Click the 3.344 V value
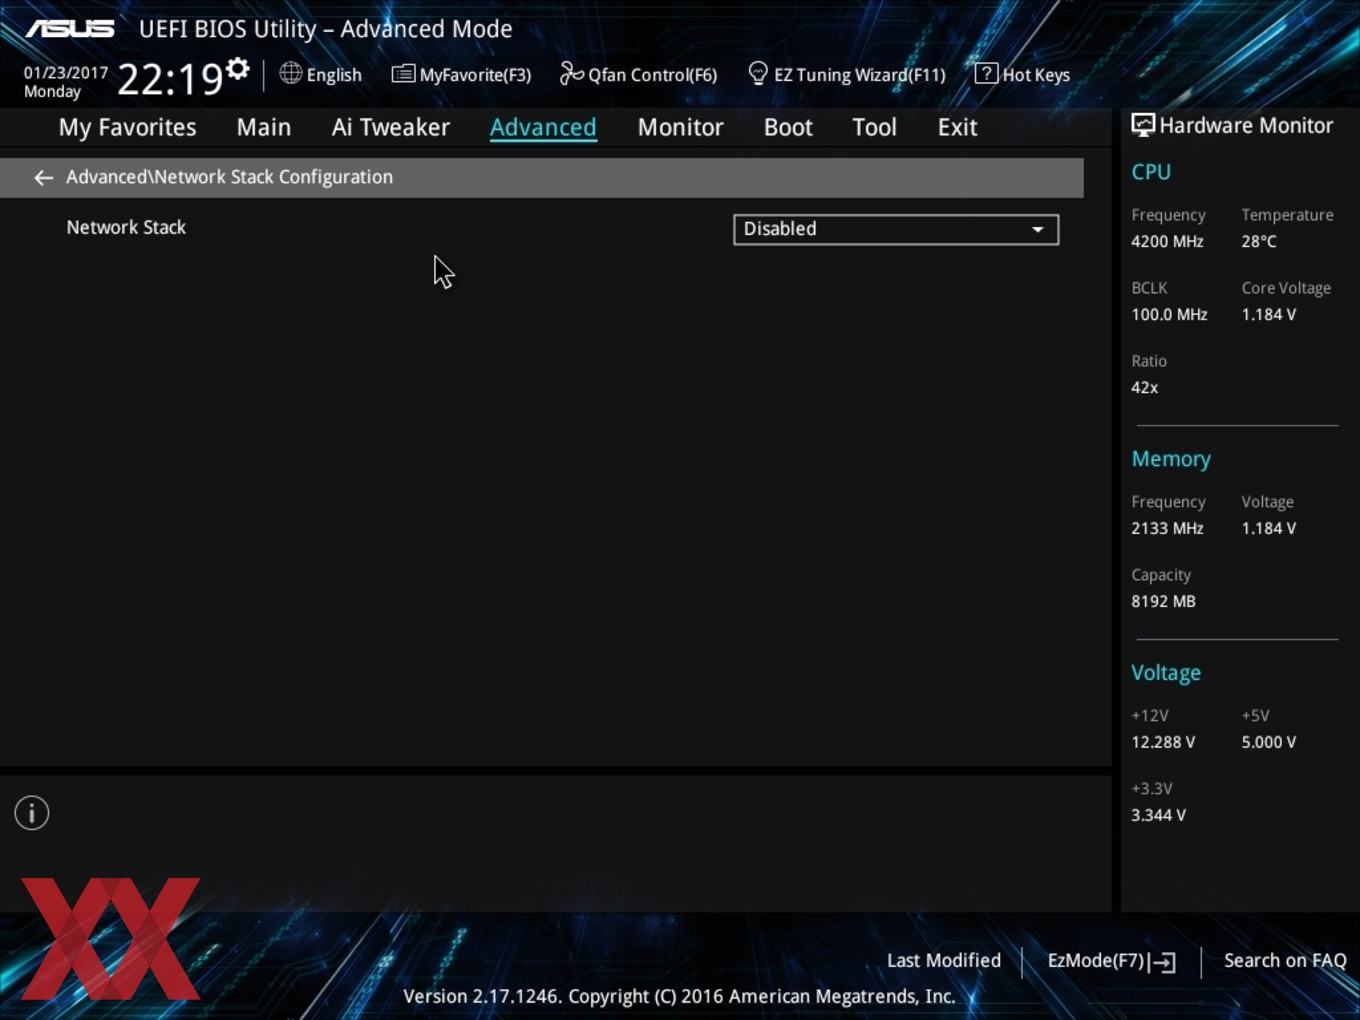The width and height of the screenshot is (1360, 1020). 1158,815
